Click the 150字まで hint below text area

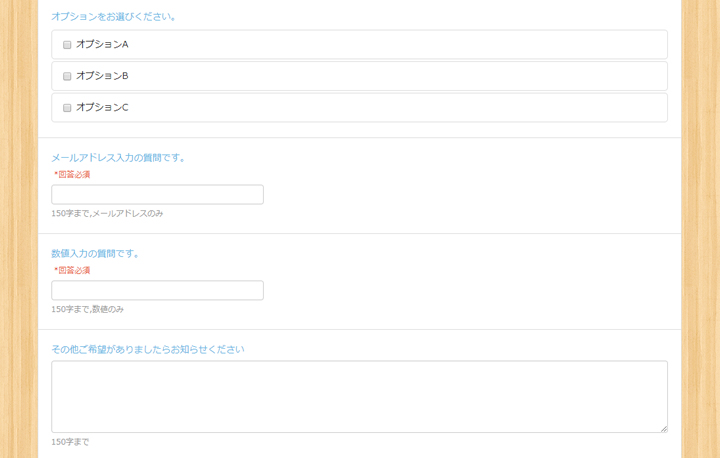point(70,442)
